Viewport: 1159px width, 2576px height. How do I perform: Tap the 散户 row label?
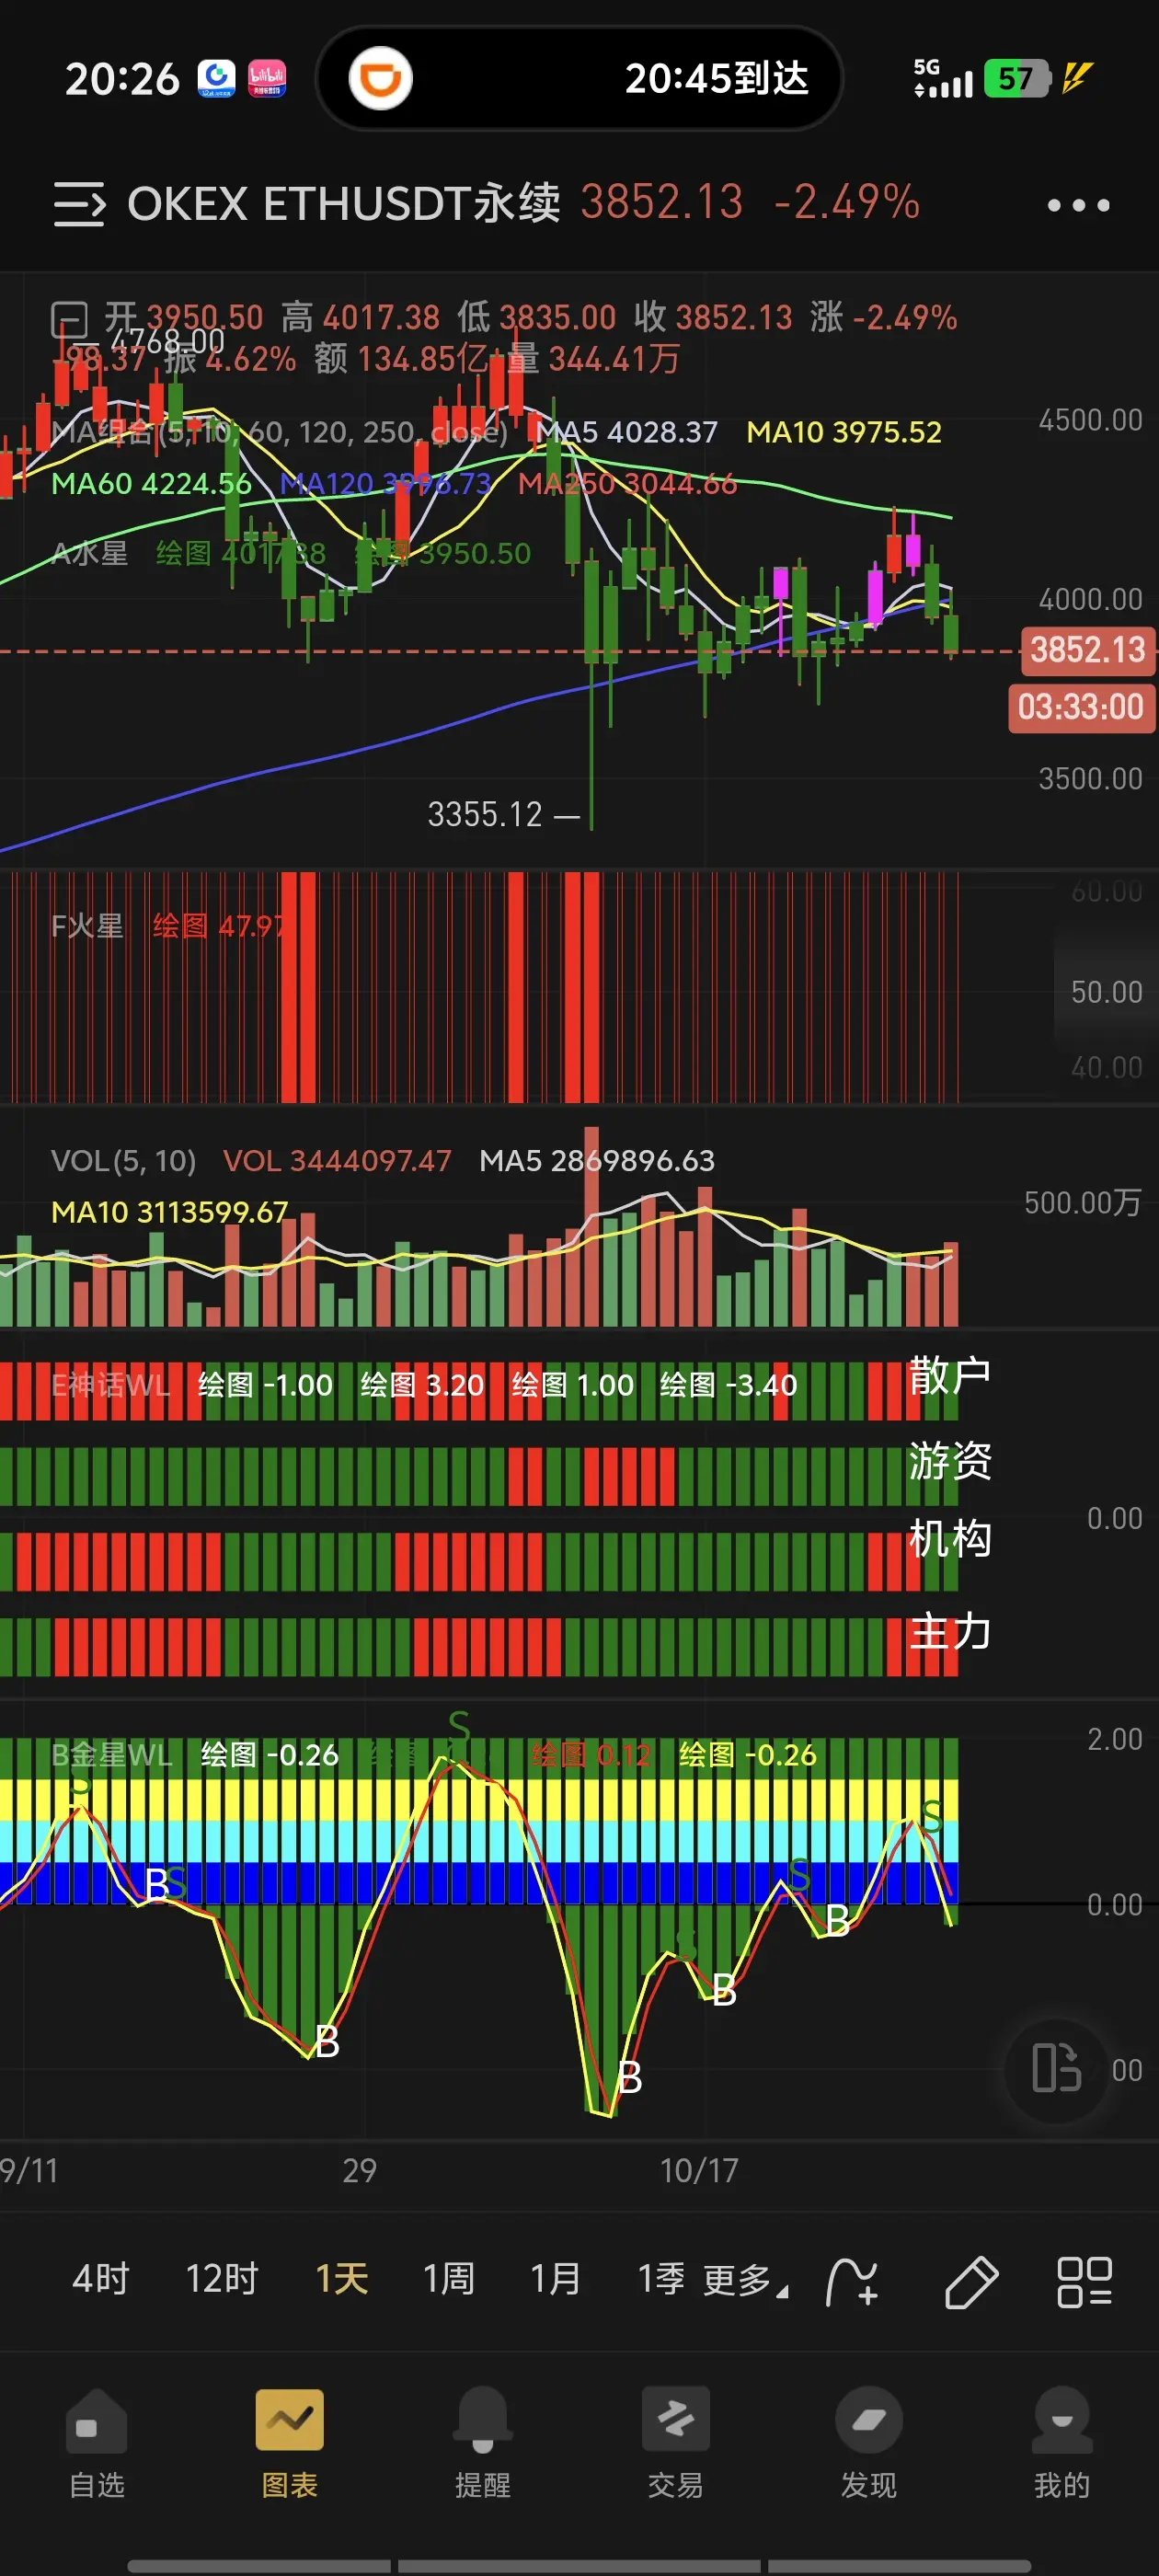950,1377
